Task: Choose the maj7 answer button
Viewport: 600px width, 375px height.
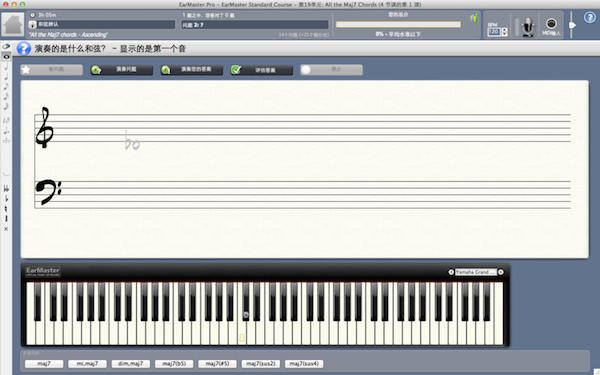Action: click(44, 364)
